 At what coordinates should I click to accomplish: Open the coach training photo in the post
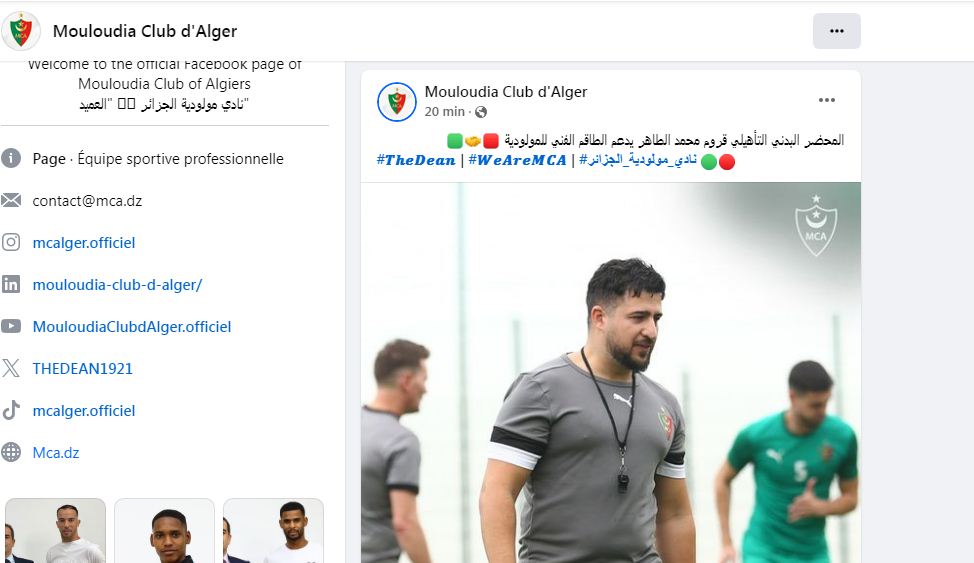click(611, 372)
